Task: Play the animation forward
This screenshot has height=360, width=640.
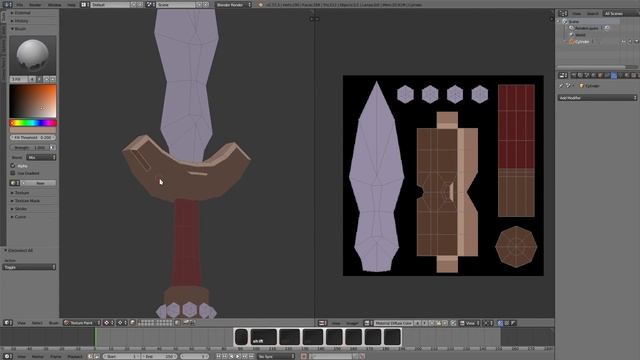Action: point(238,356)
